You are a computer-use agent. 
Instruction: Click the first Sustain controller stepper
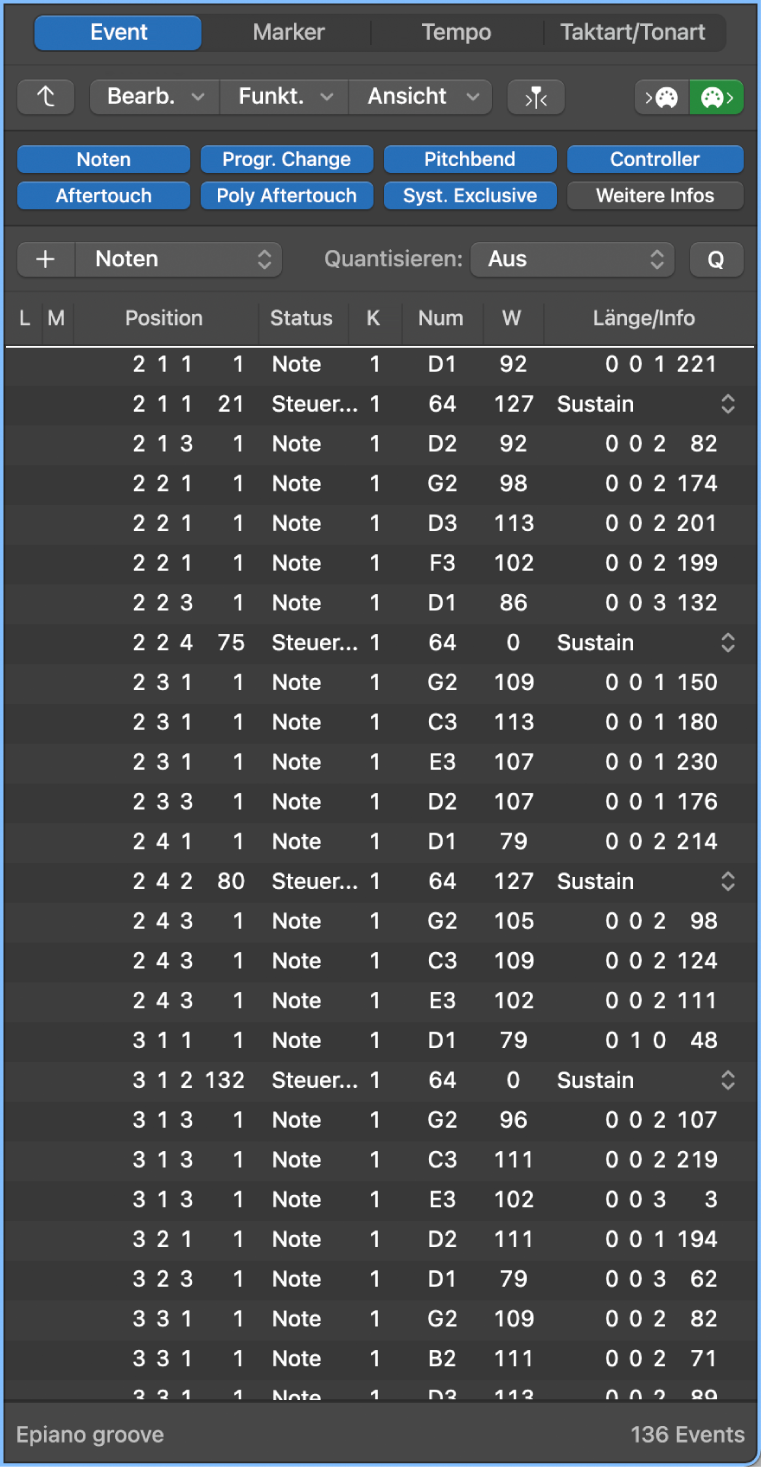tap(728, 404)
